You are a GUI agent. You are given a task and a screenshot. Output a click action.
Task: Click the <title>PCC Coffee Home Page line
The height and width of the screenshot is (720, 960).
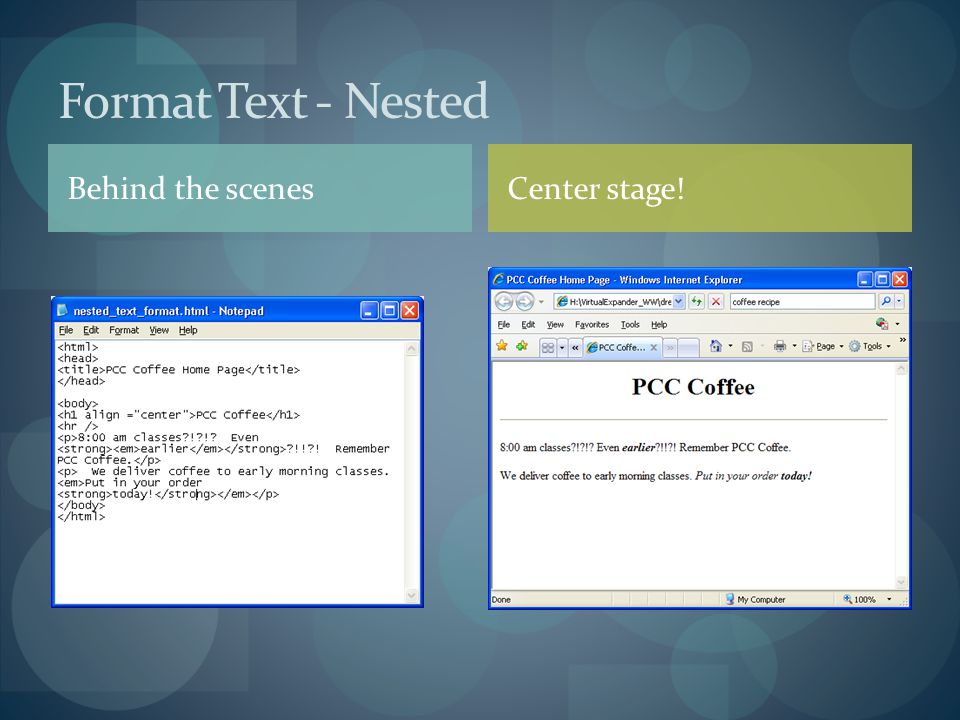point(178,370)
